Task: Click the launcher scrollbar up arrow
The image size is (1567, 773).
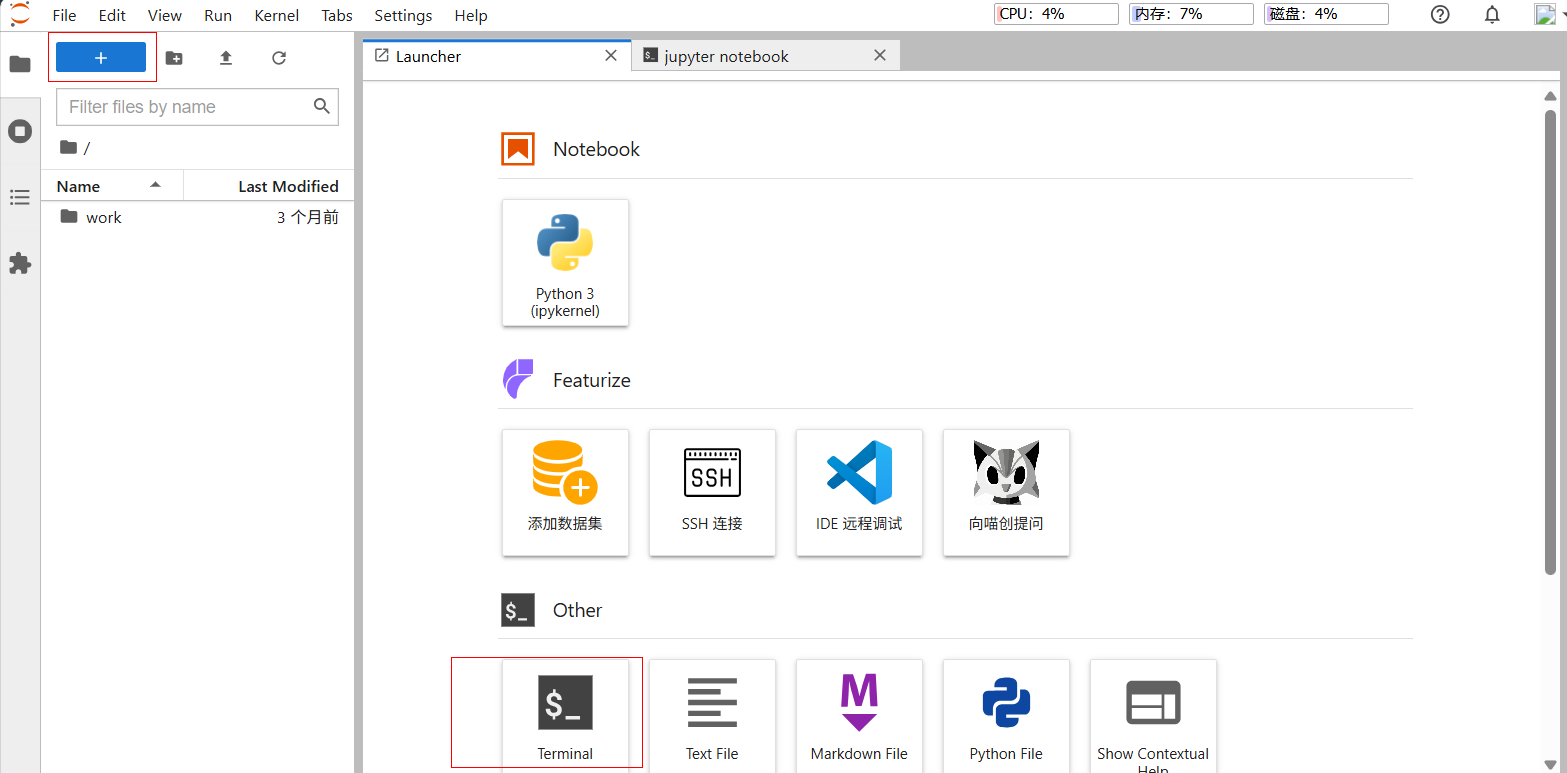Action: tap(1551, 97)
